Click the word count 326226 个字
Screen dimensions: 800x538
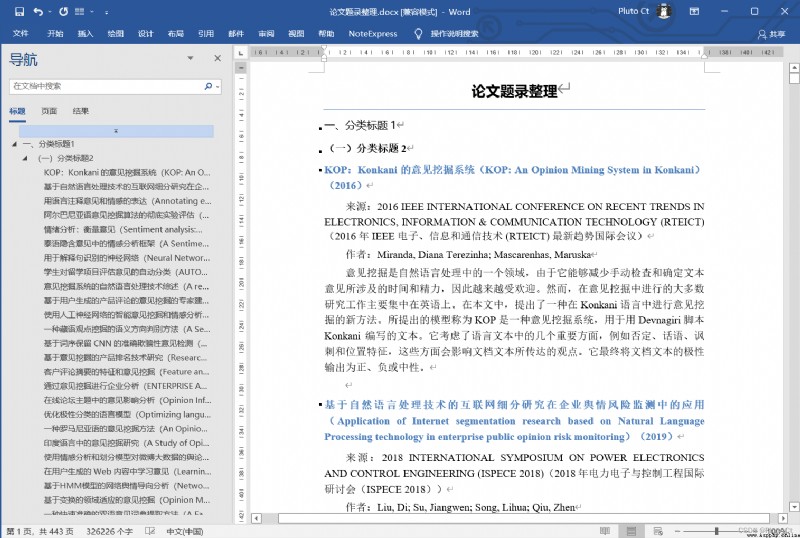[110, 532]
